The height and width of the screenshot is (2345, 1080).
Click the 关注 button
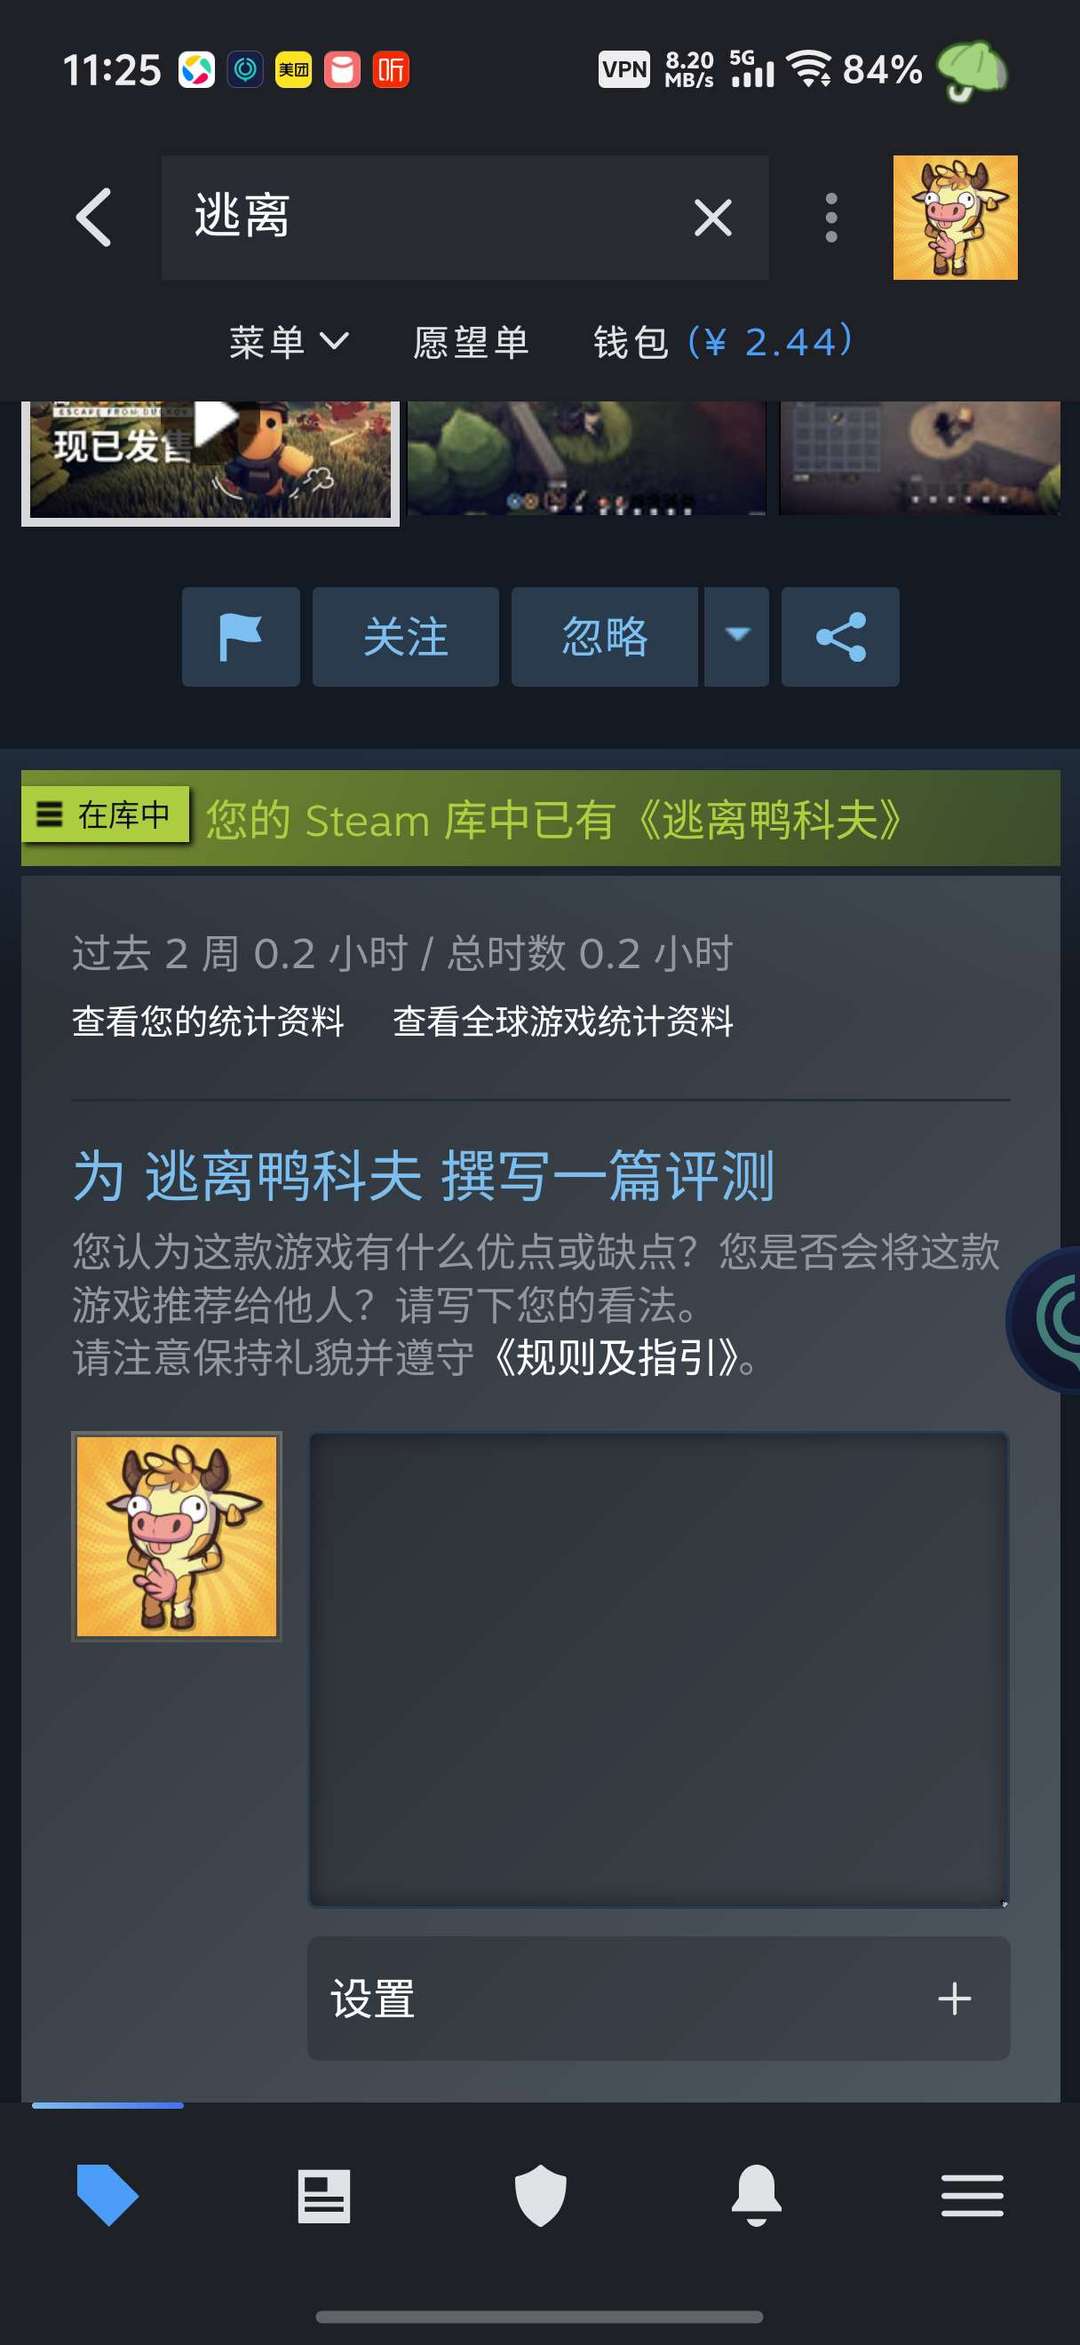406,637
